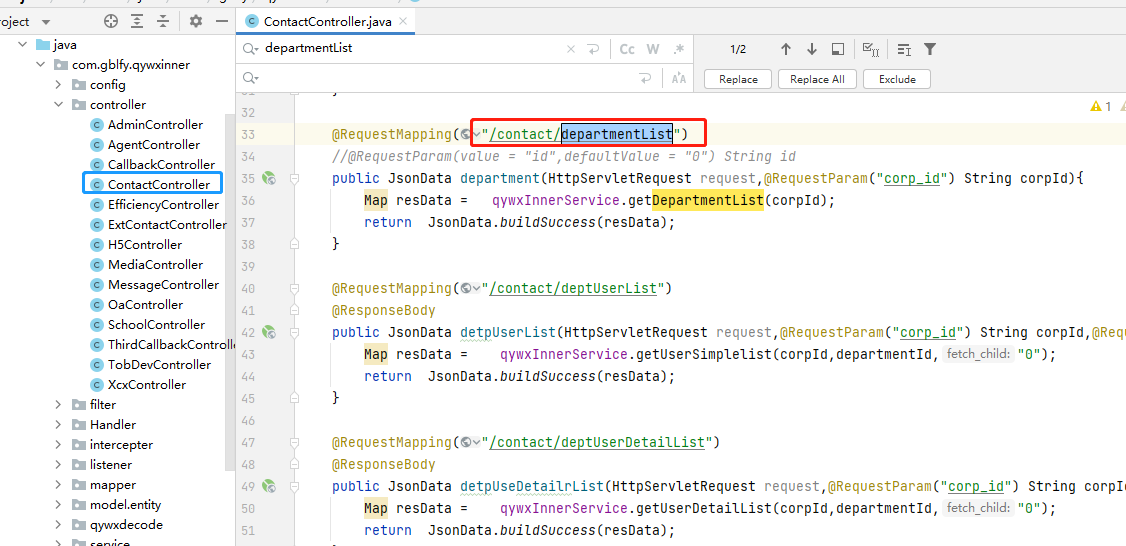Click the Replace All button

click(x=817, y=79)
